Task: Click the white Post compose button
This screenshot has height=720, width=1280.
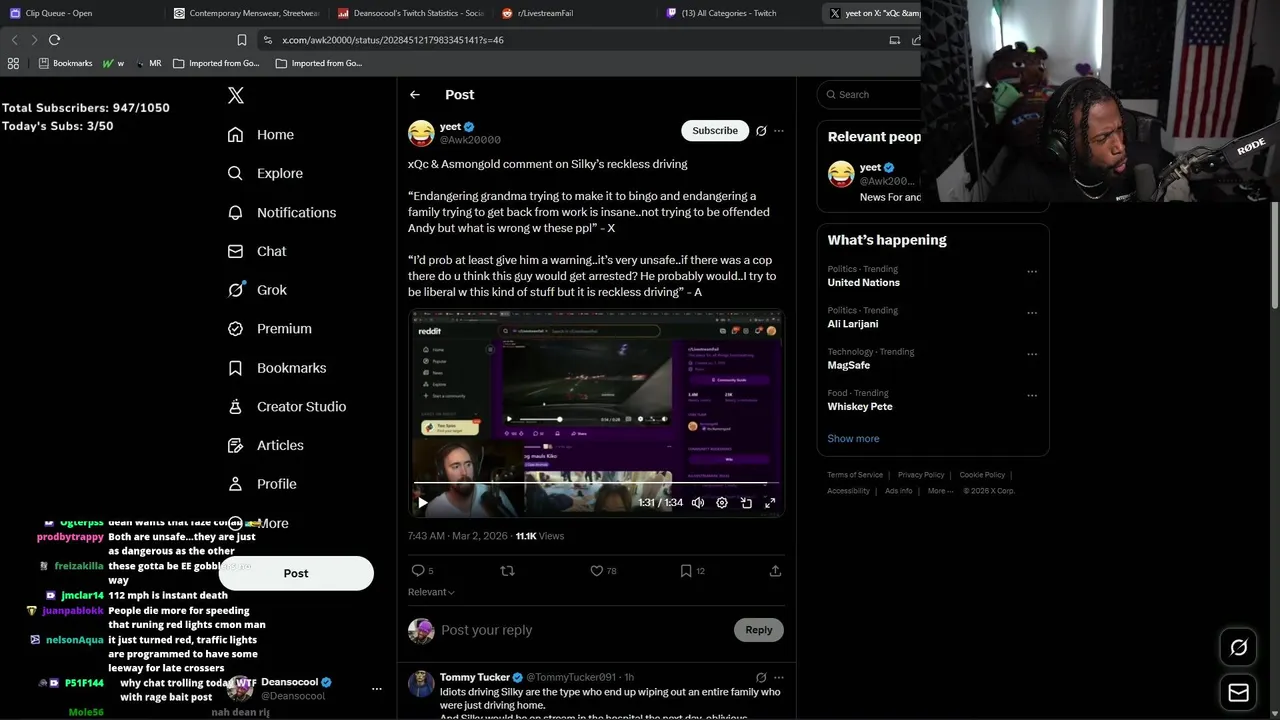Action: coord(296,574)
